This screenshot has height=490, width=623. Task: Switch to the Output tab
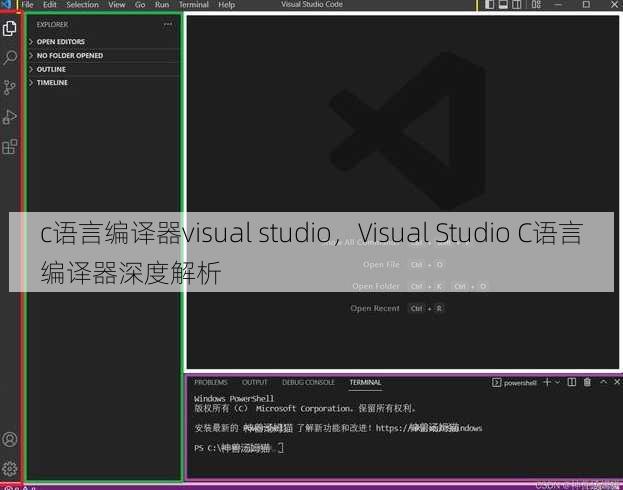pyautogui.click(x=255, y=382)
